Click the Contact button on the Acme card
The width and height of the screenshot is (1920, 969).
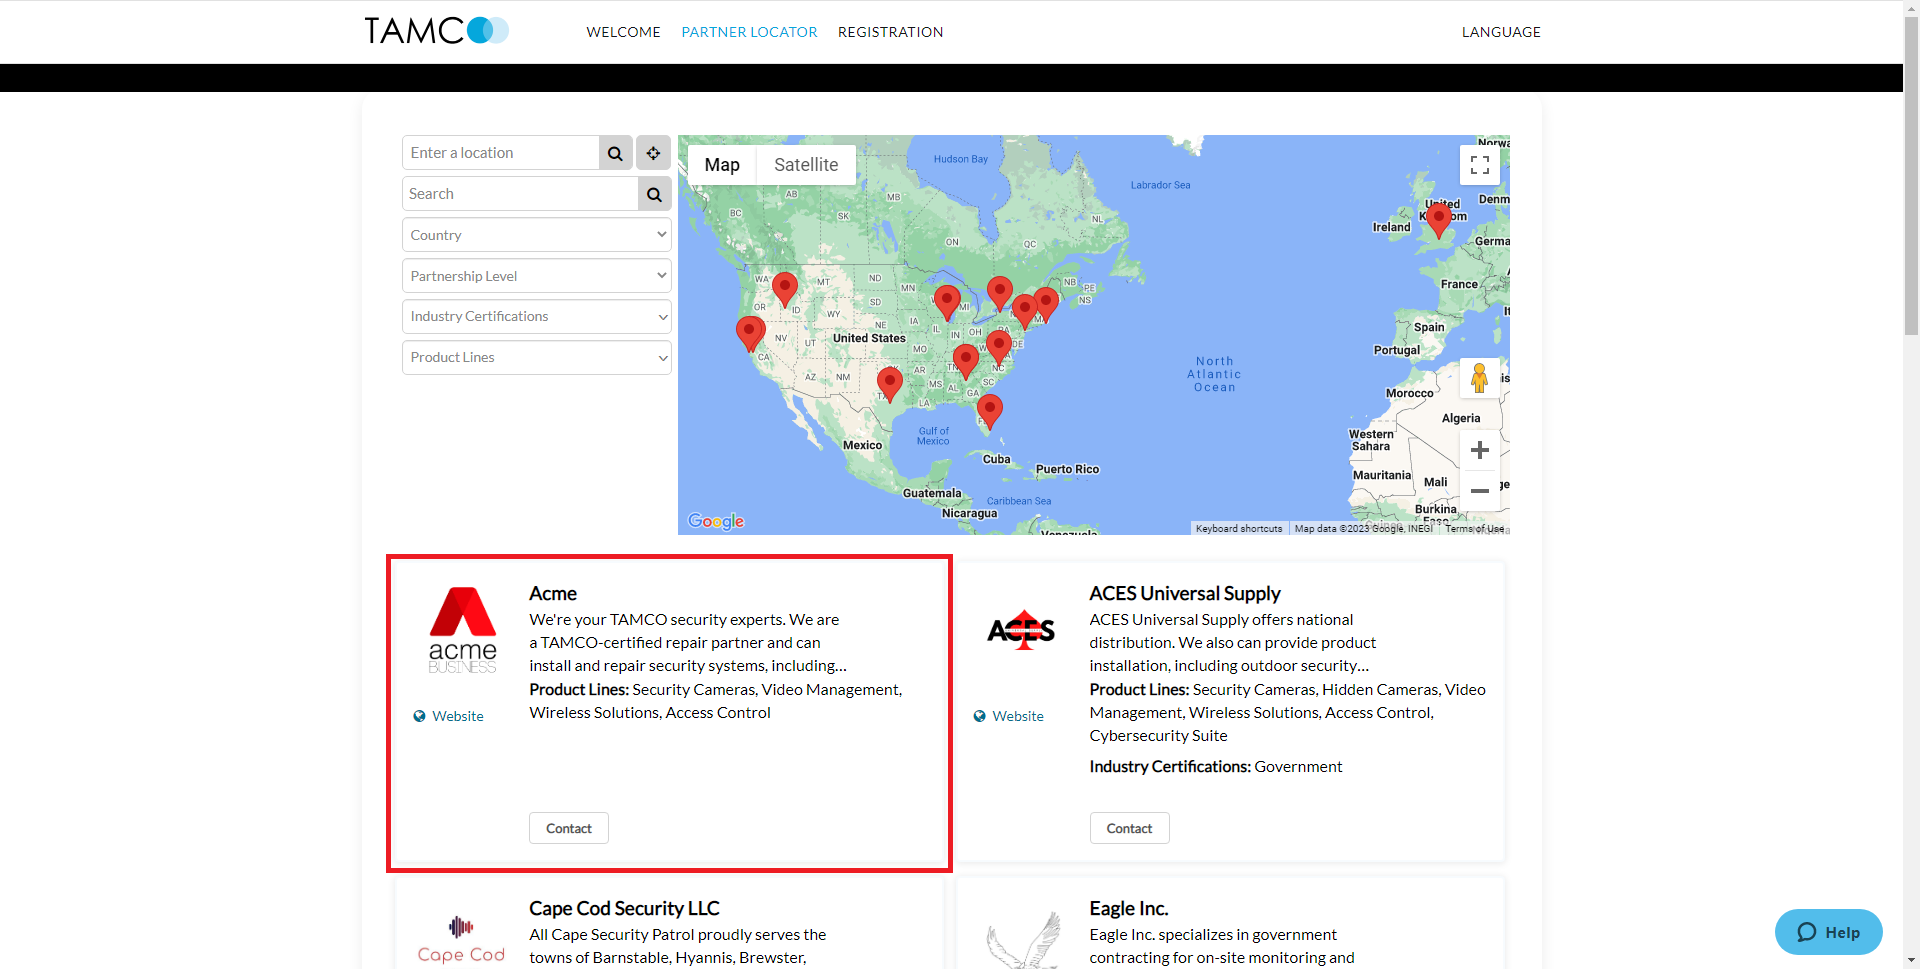568,827
